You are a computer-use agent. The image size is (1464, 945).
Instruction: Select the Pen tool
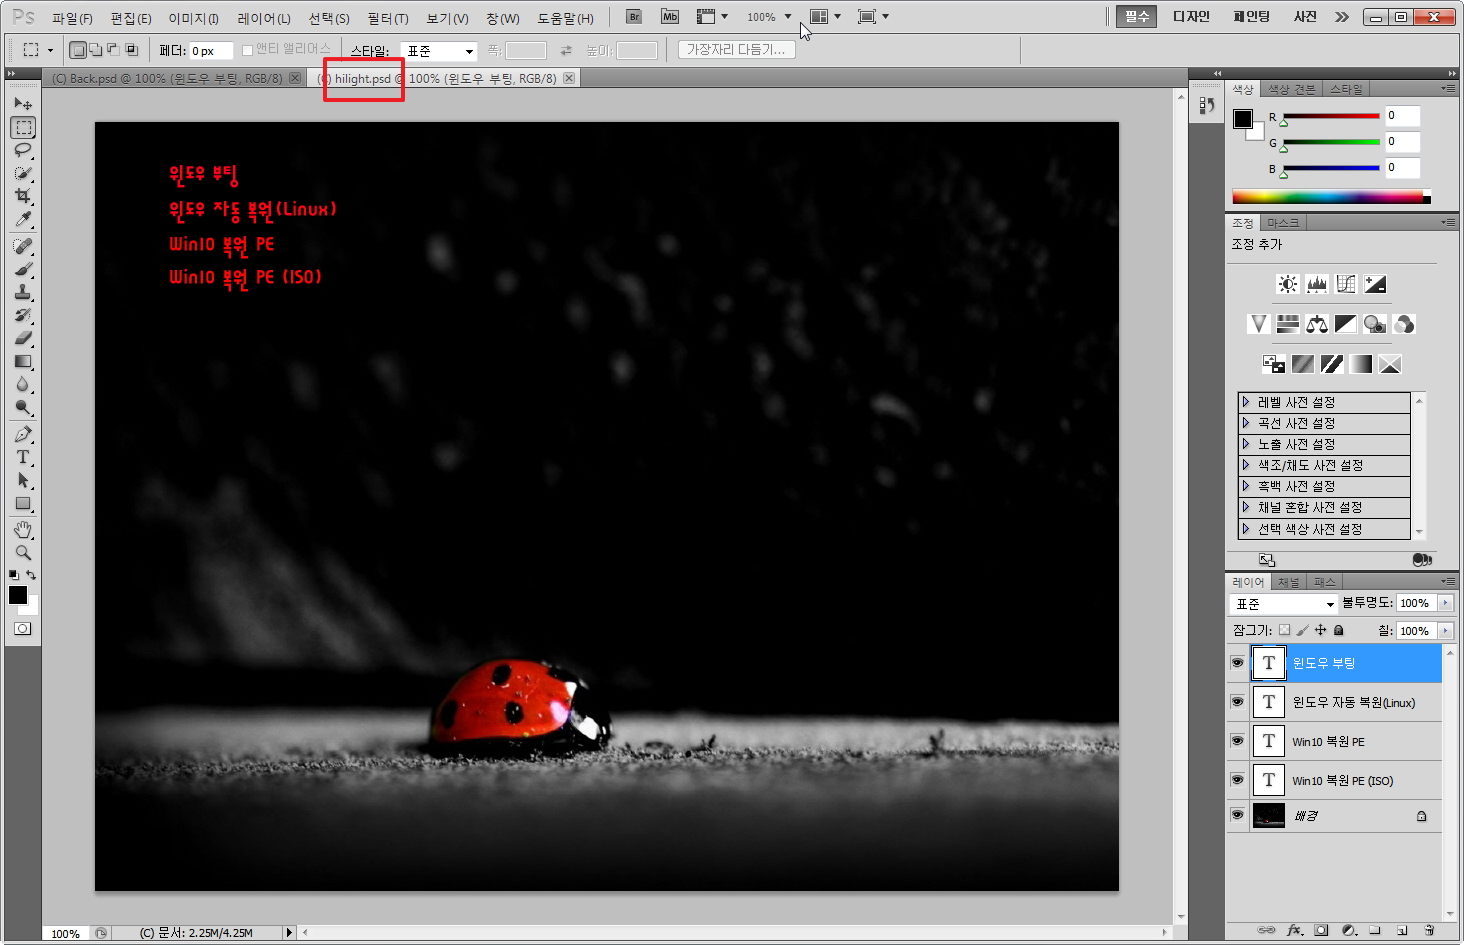(x=23, y=434)
